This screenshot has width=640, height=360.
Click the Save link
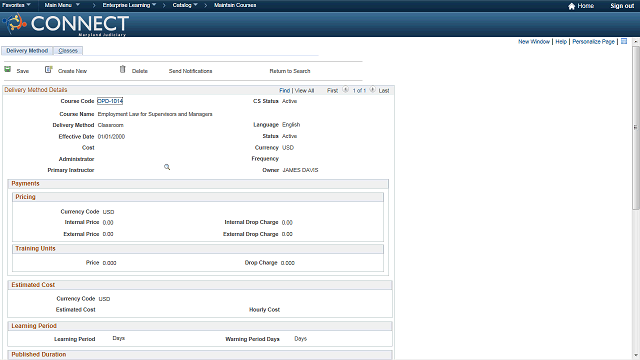(23, 71)
